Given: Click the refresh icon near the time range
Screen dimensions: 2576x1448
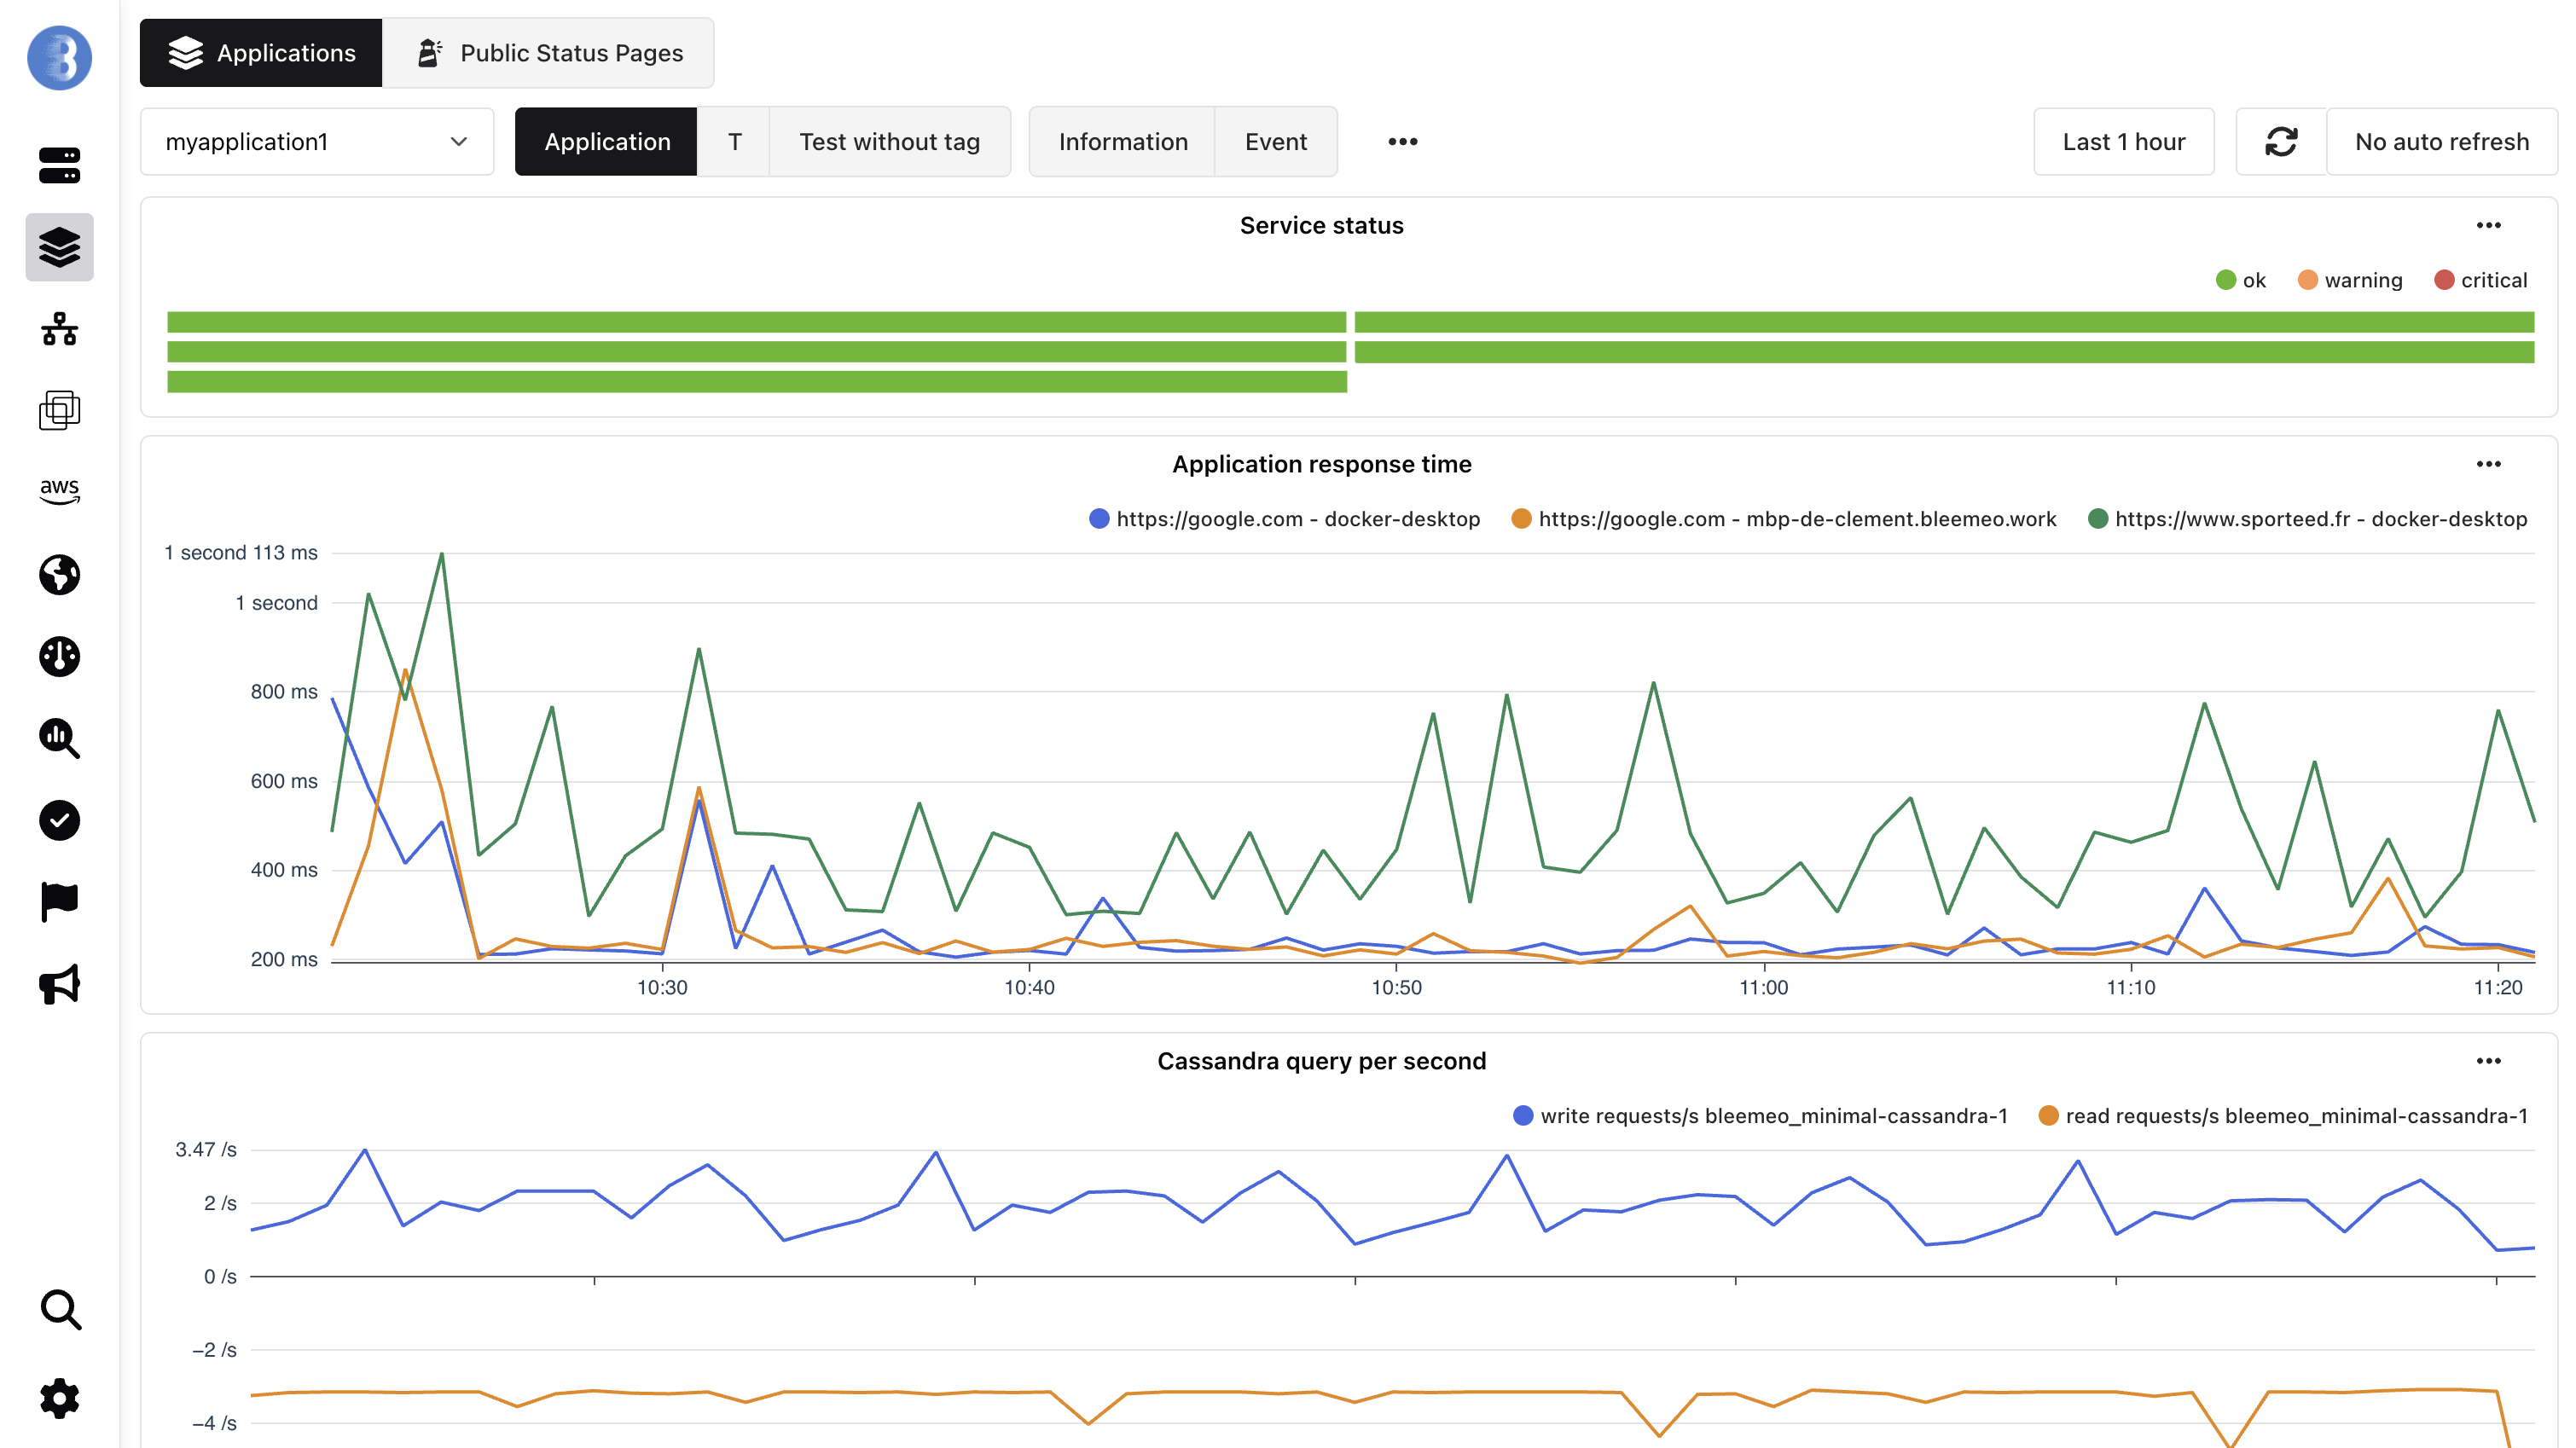Looking at the screenshot, I should coord(2281,141).
